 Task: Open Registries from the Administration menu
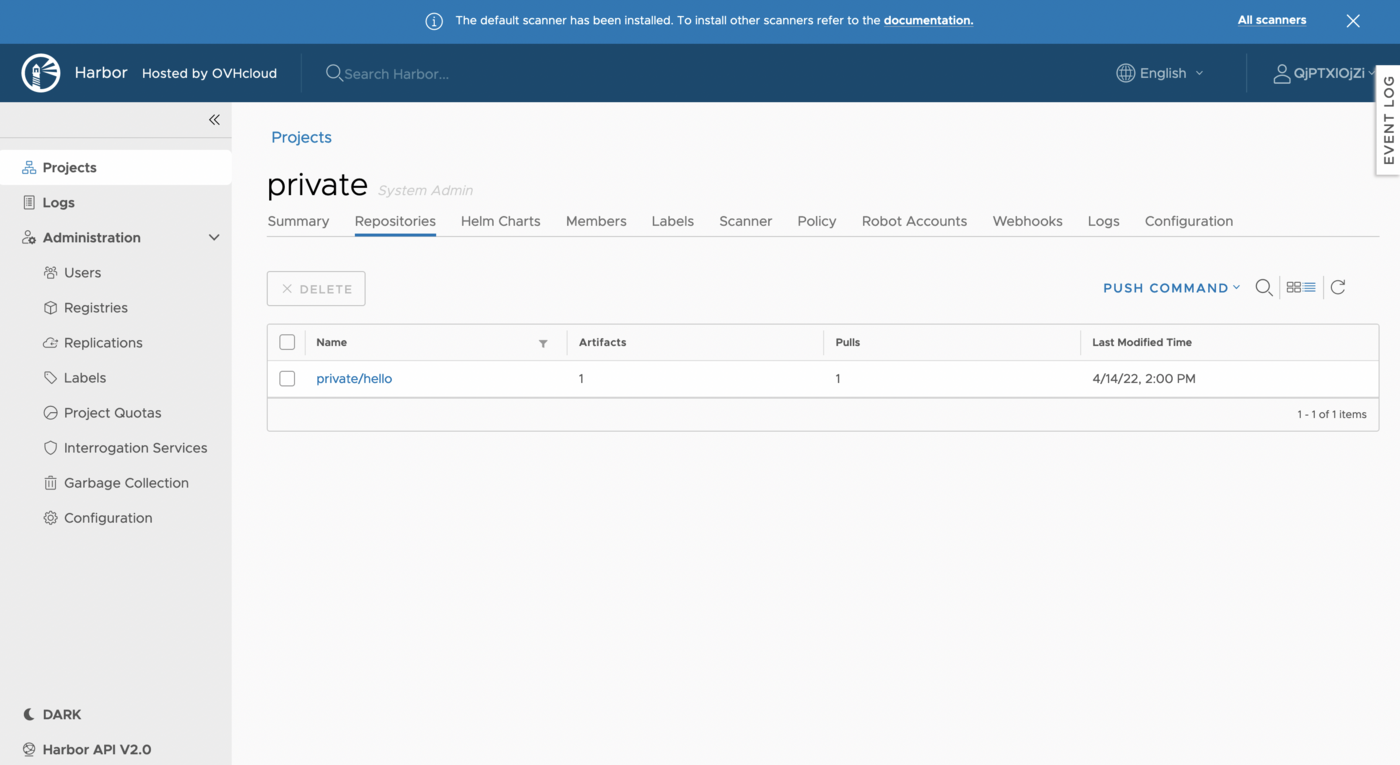tap(95, 307)
